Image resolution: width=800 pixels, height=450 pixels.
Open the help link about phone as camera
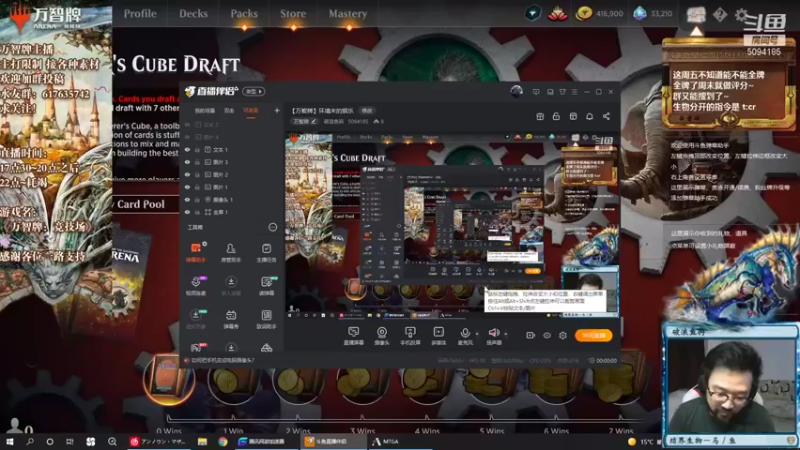pyautogui.click(x=222, y=360)
